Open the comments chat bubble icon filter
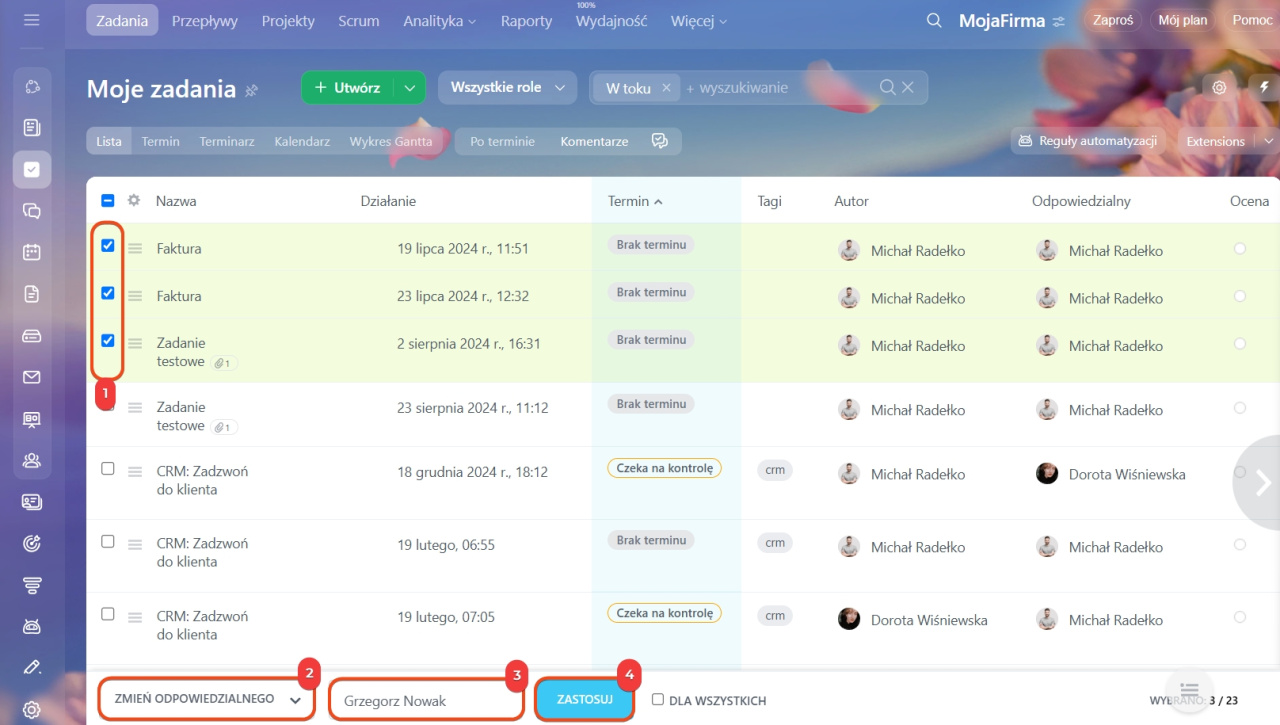This screenshot has height=725, width=1280. 659,141
